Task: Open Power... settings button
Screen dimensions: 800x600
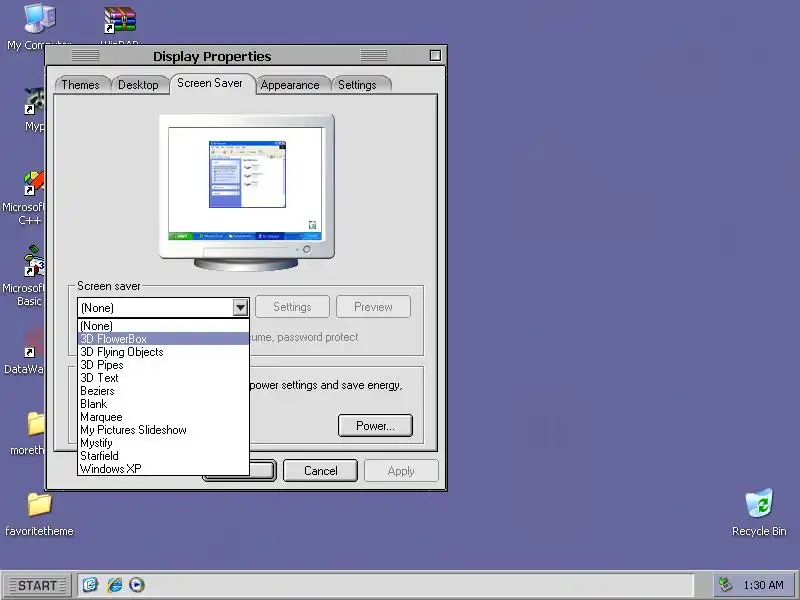Action: tap(375, 426)
